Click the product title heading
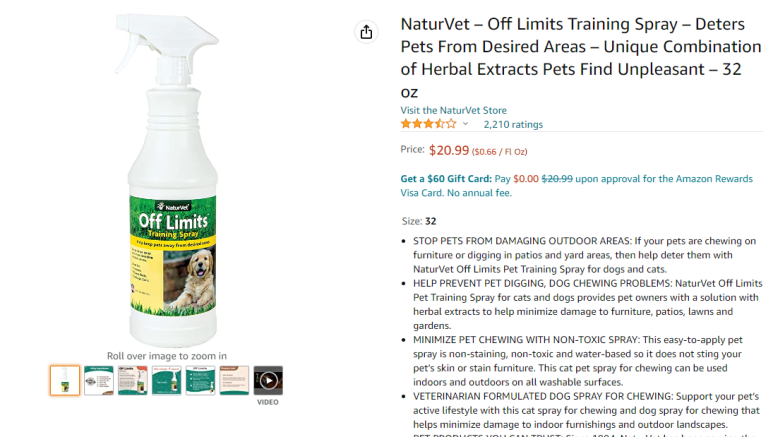Viewport: 773px width, 437px height. 581,58
